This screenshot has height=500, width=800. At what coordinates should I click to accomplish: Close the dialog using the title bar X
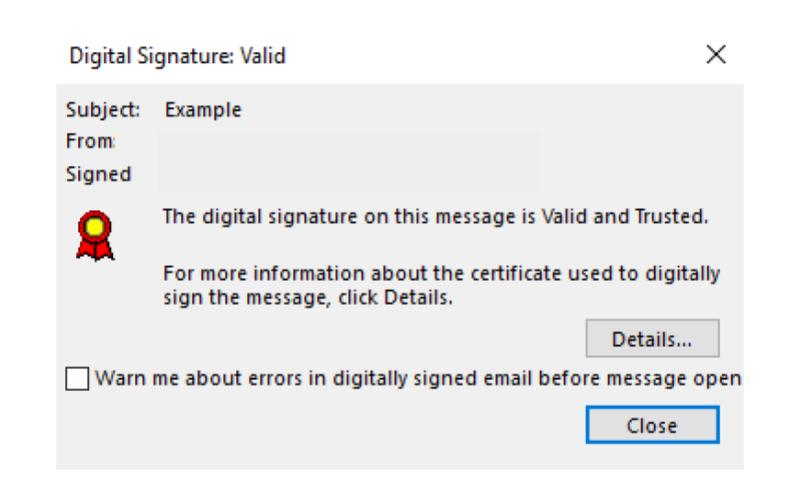coord(715,58)
